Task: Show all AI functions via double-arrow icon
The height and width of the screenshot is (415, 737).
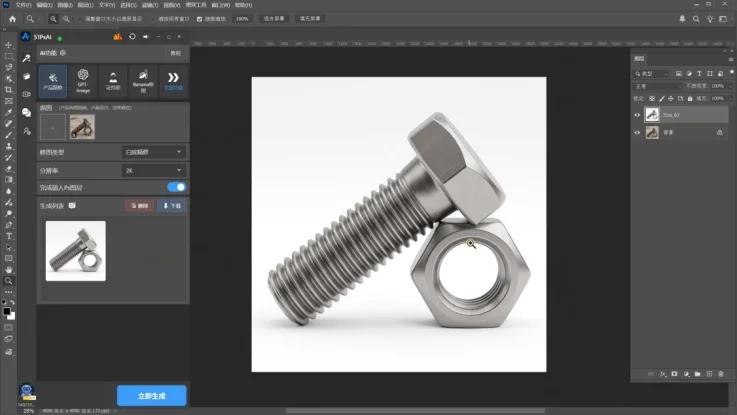Action: pyautogui.click(x=173, y=81)
